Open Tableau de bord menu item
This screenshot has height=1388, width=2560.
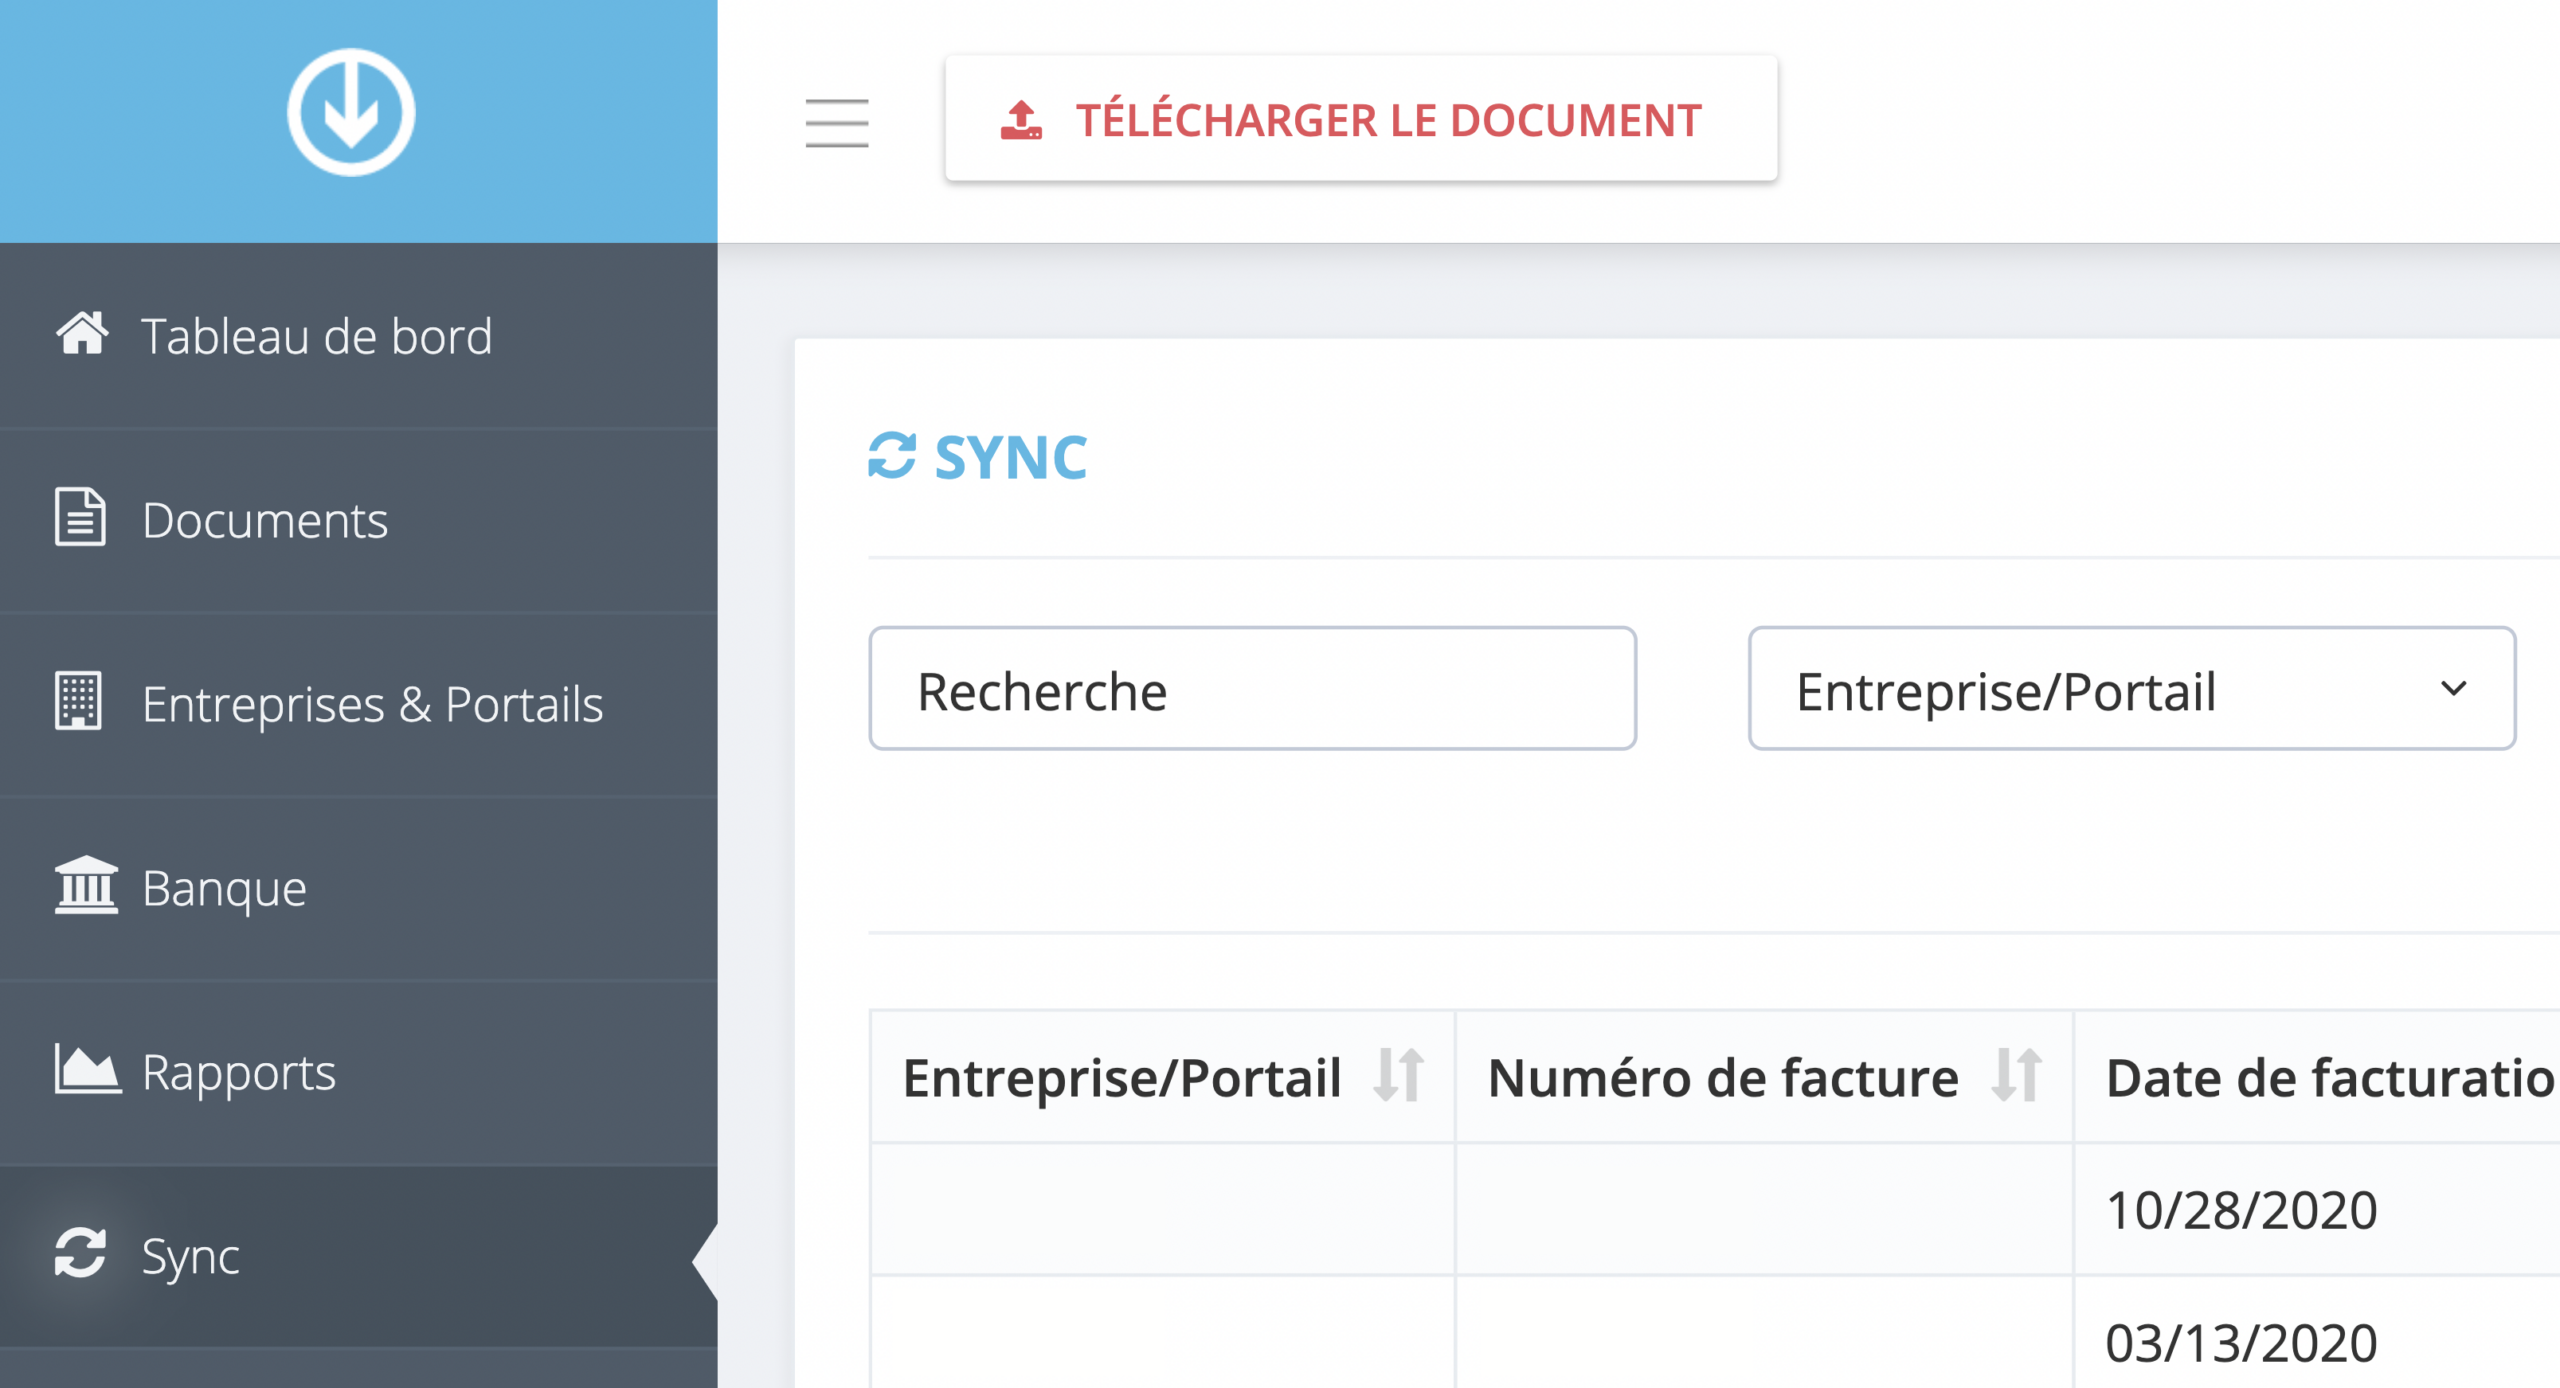pos(359,336)
